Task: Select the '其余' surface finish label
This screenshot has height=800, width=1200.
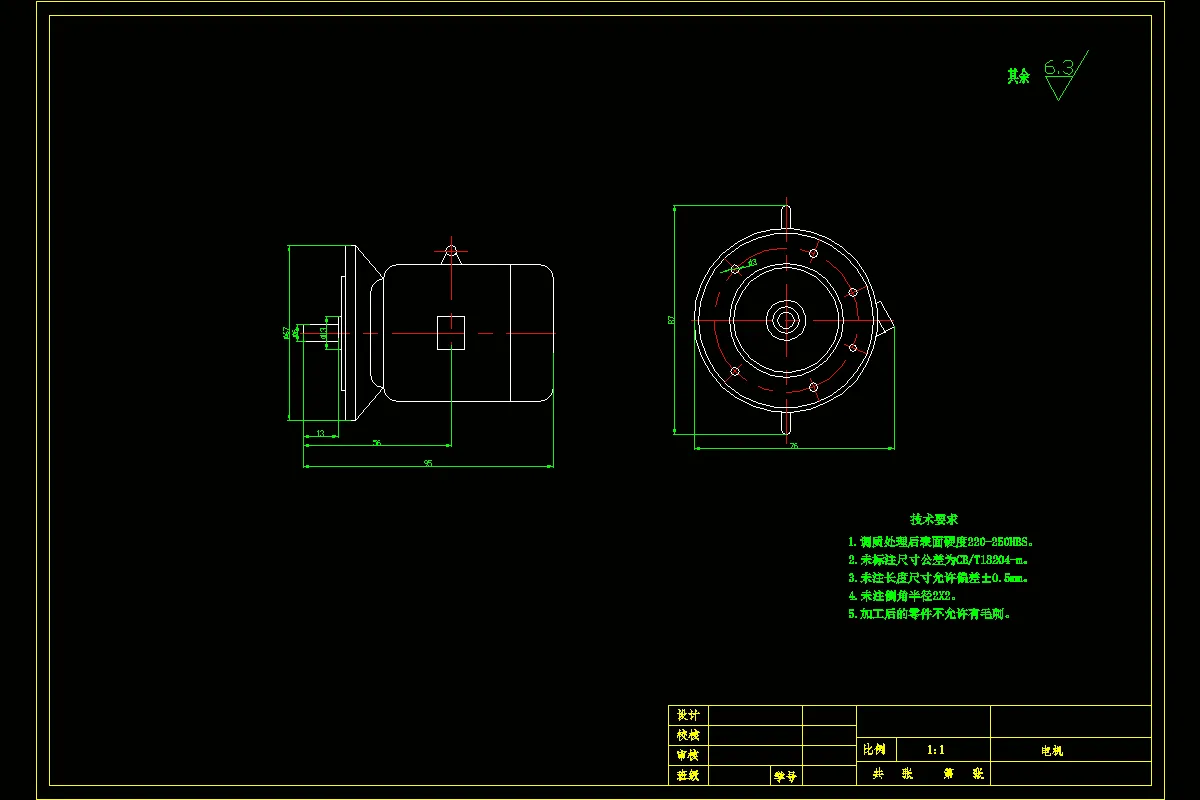Action: [1018, 76]
